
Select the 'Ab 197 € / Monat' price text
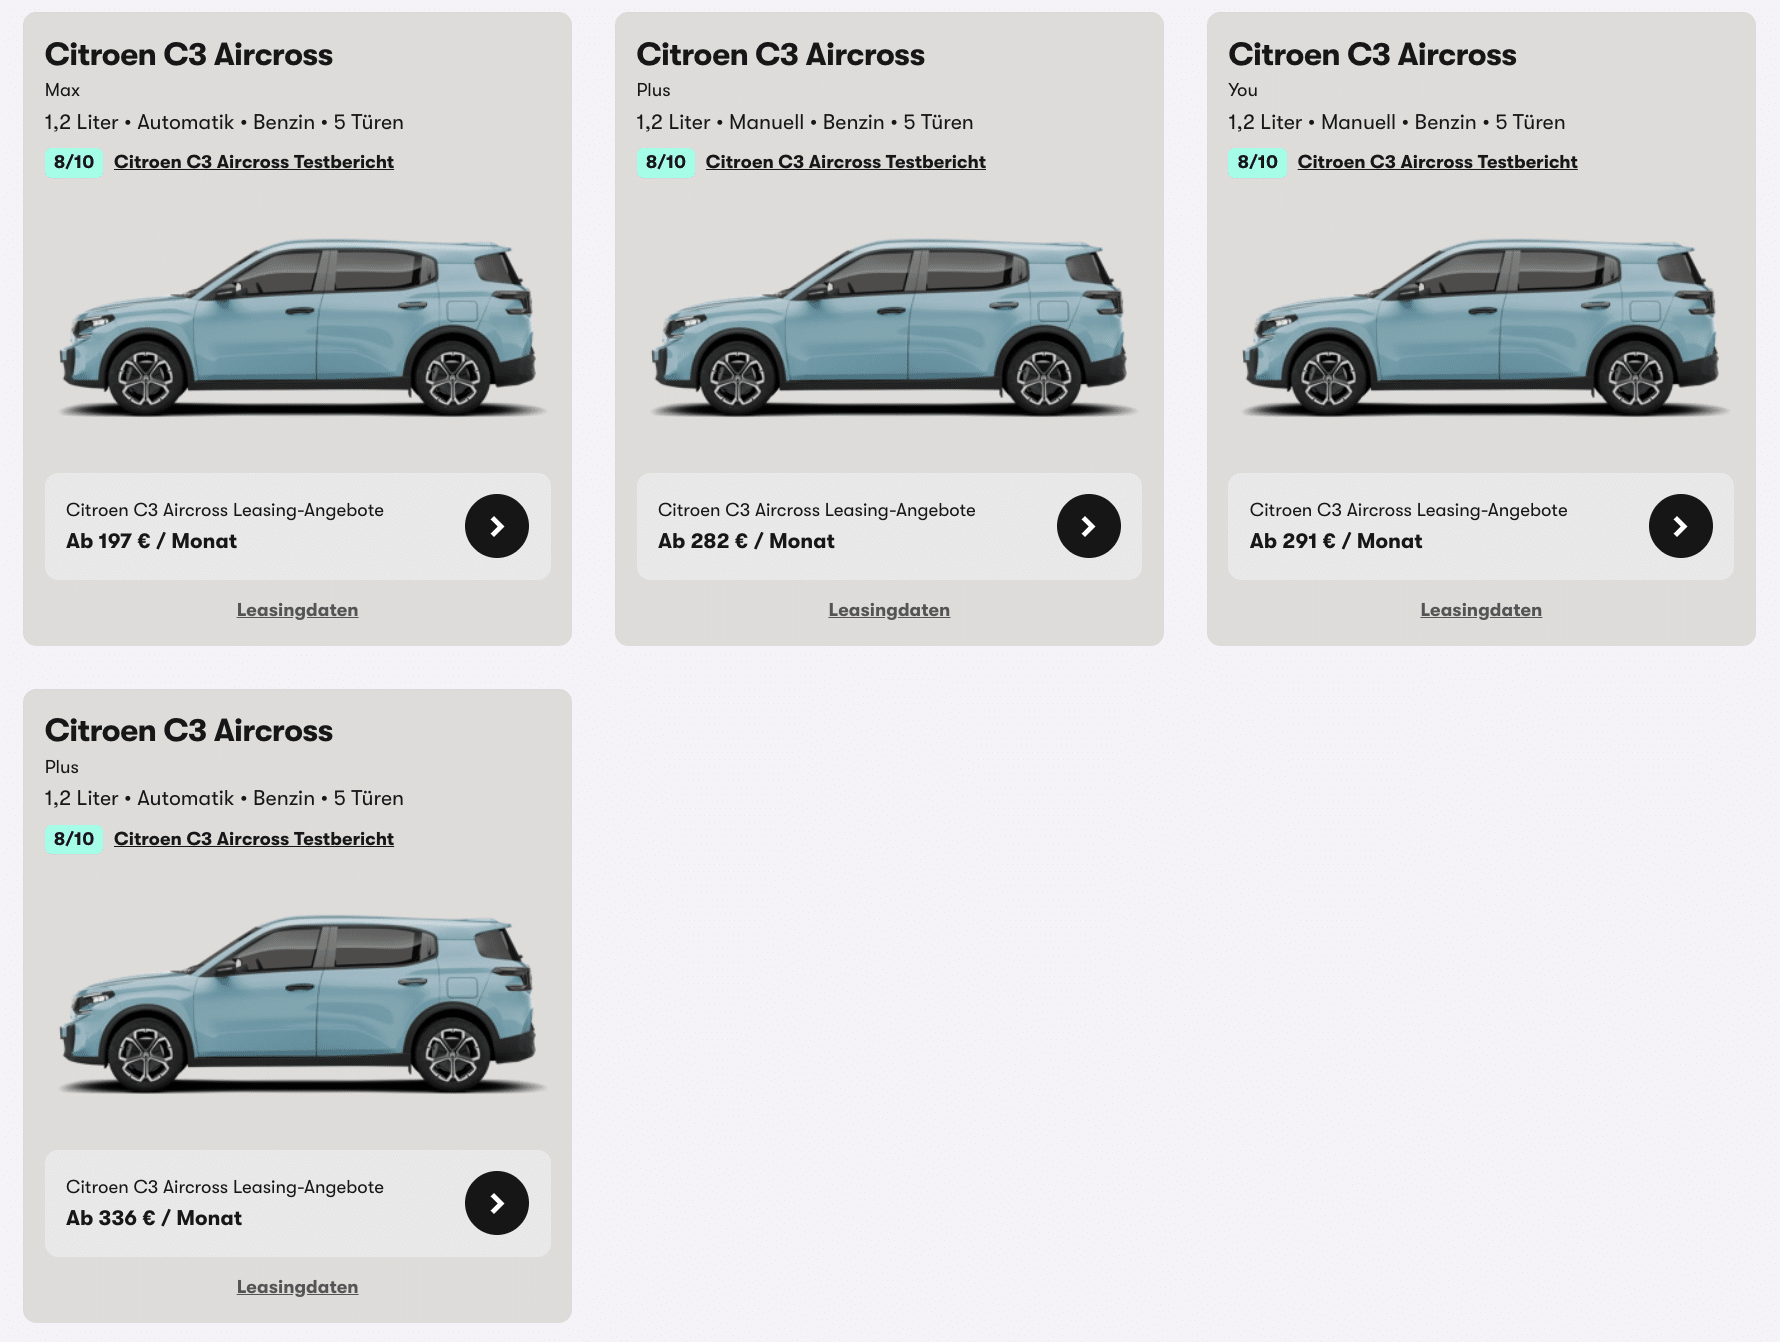[x=151, y=541]
